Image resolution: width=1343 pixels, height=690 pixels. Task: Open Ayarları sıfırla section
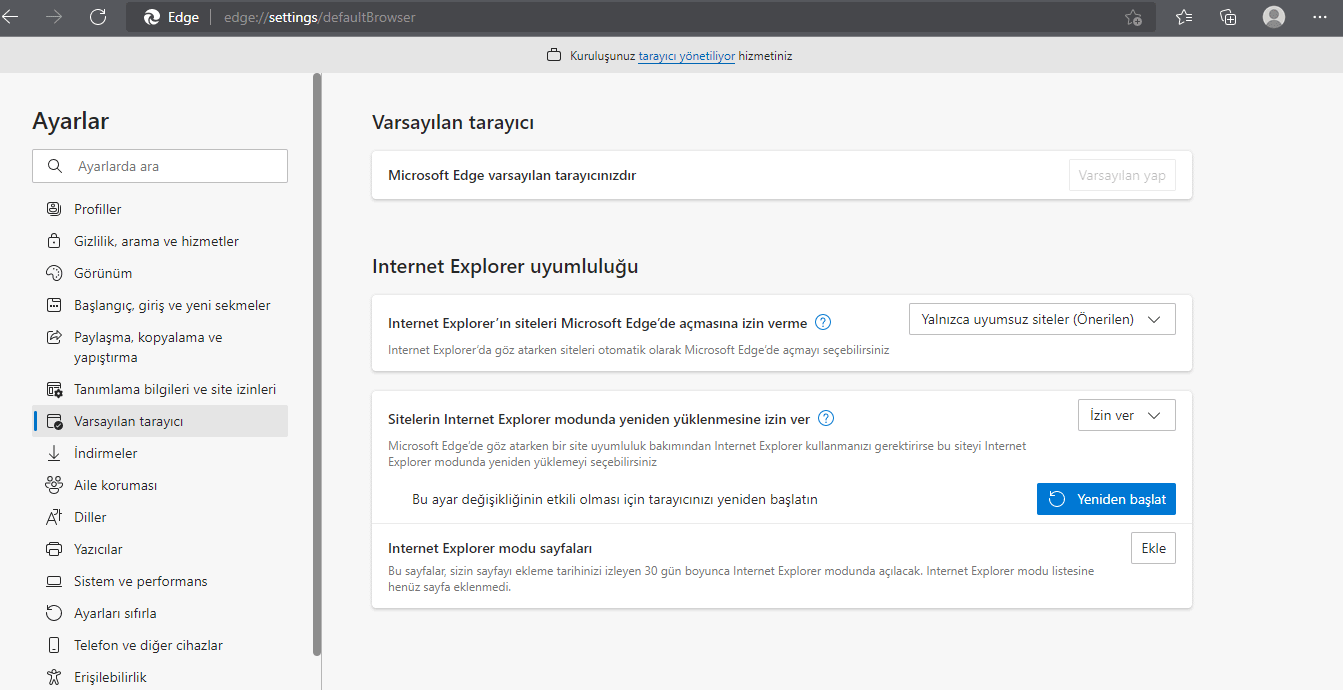pyautogui.click(x=160, y=613)
